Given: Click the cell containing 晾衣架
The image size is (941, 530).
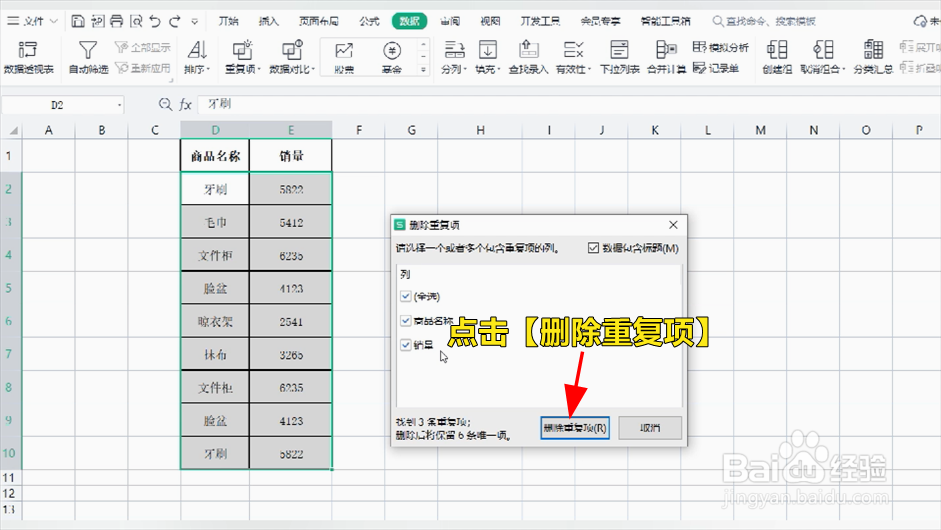Looking at the screenshot, I should point(215,322).
